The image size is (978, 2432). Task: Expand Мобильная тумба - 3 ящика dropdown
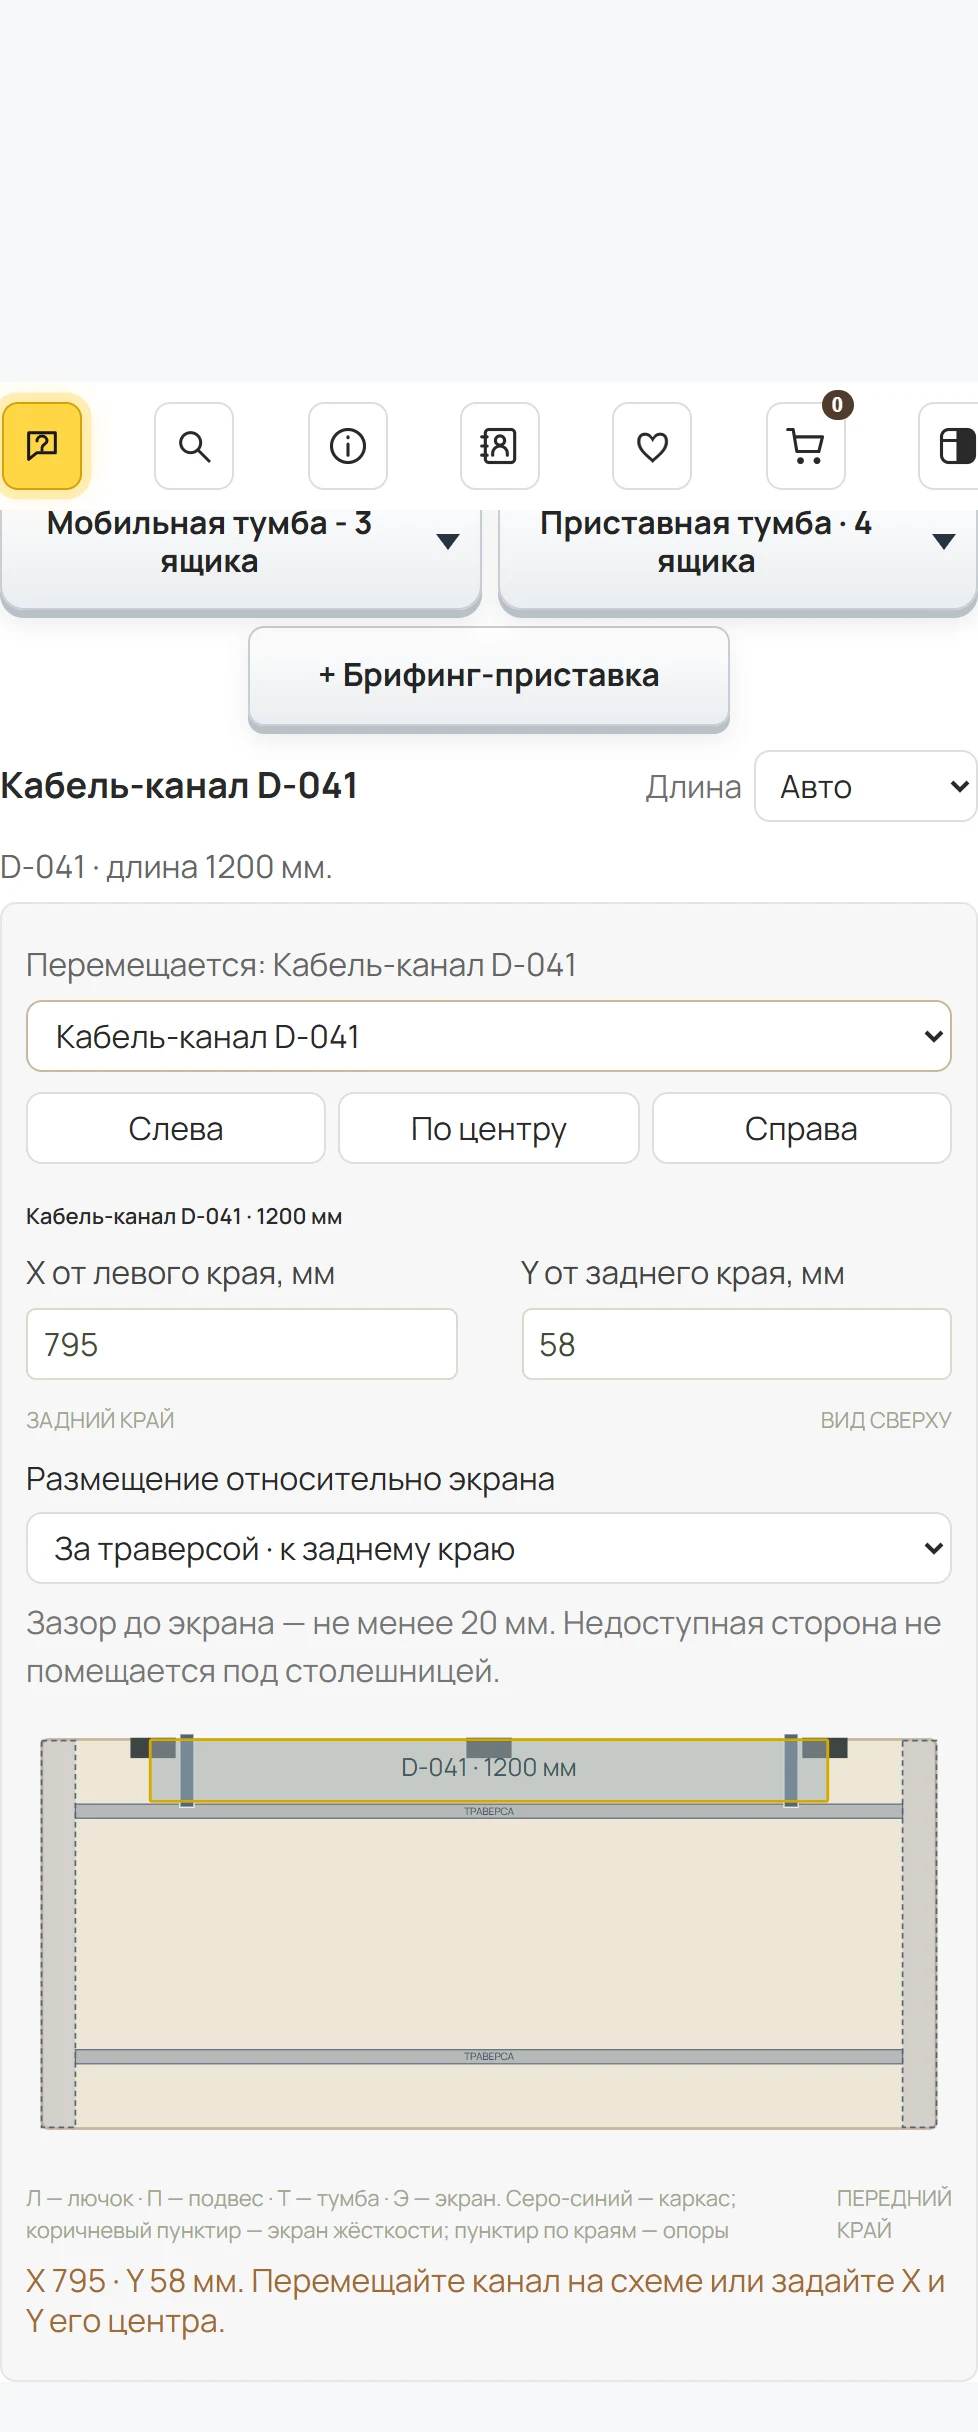[241, 558]
